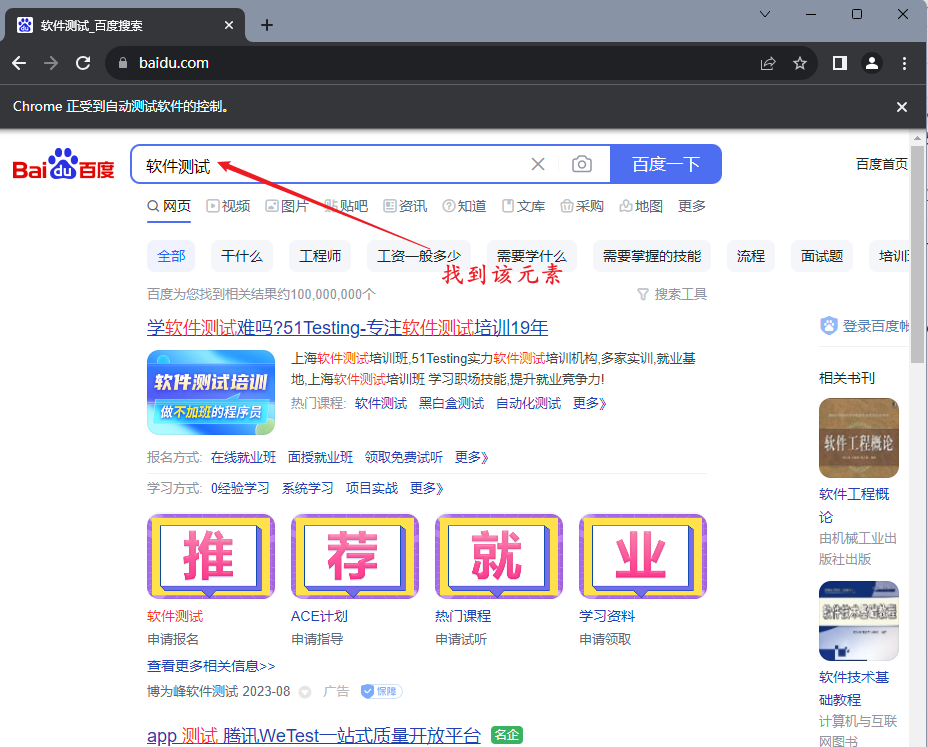Click the 荐 image card
928x747 pixels.
[x=355, y=556]
